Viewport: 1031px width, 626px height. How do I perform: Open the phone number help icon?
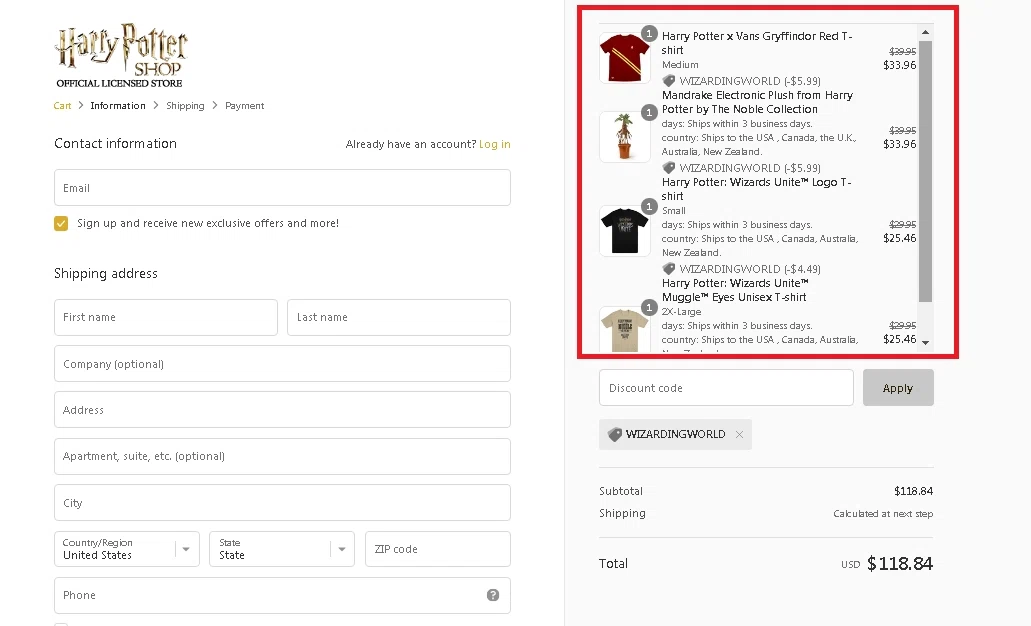[x=492, y=595]
